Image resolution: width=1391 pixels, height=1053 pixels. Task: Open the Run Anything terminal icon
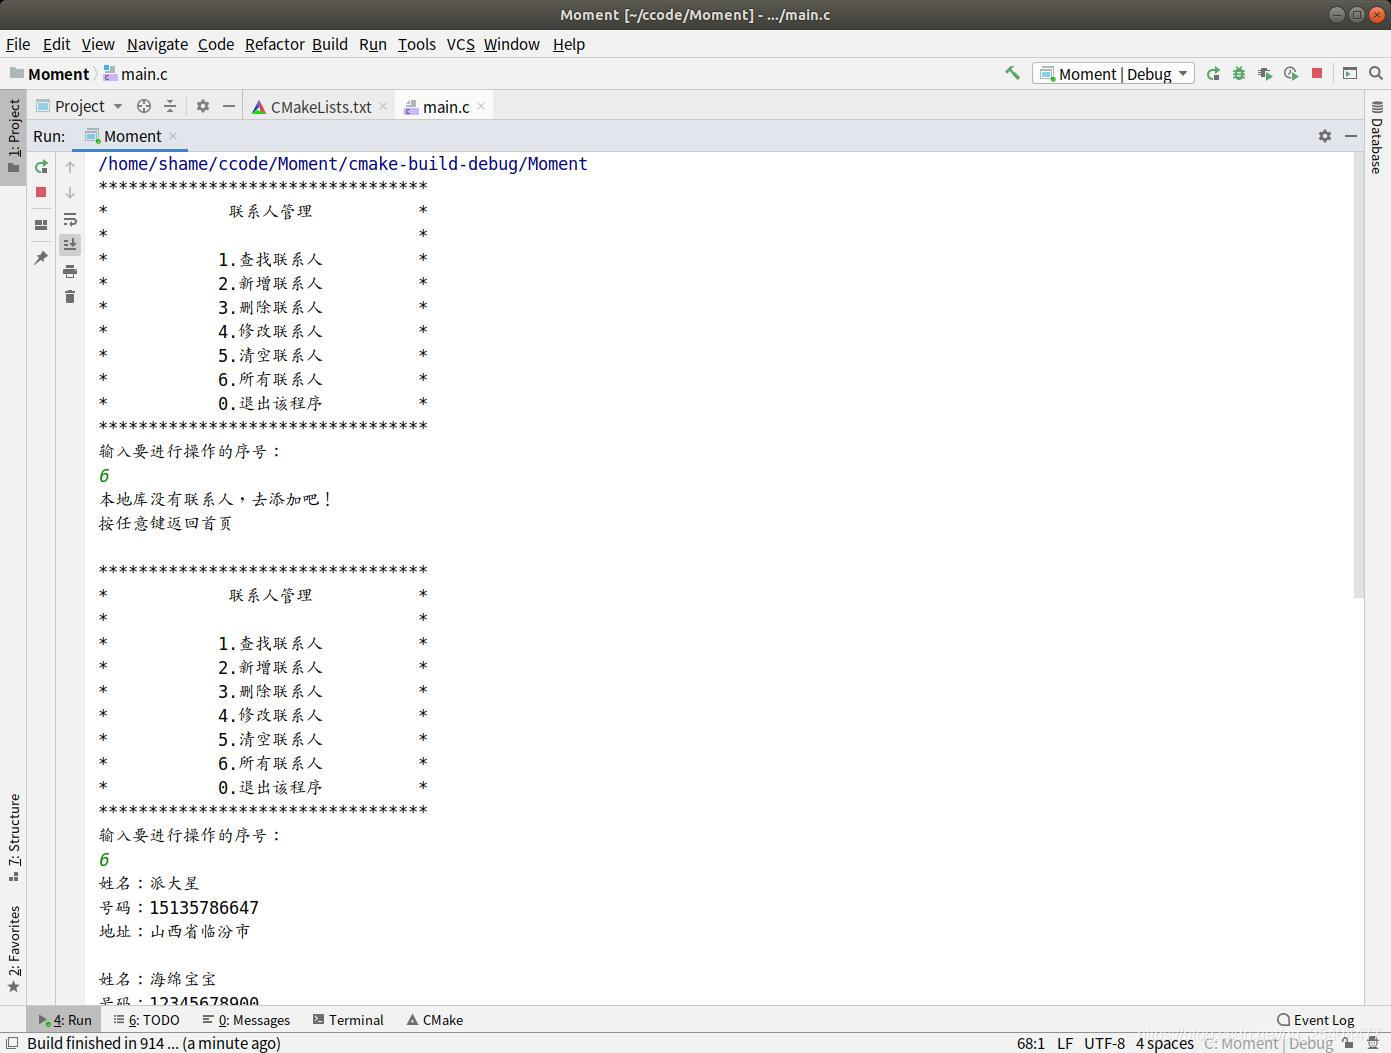1350,73
